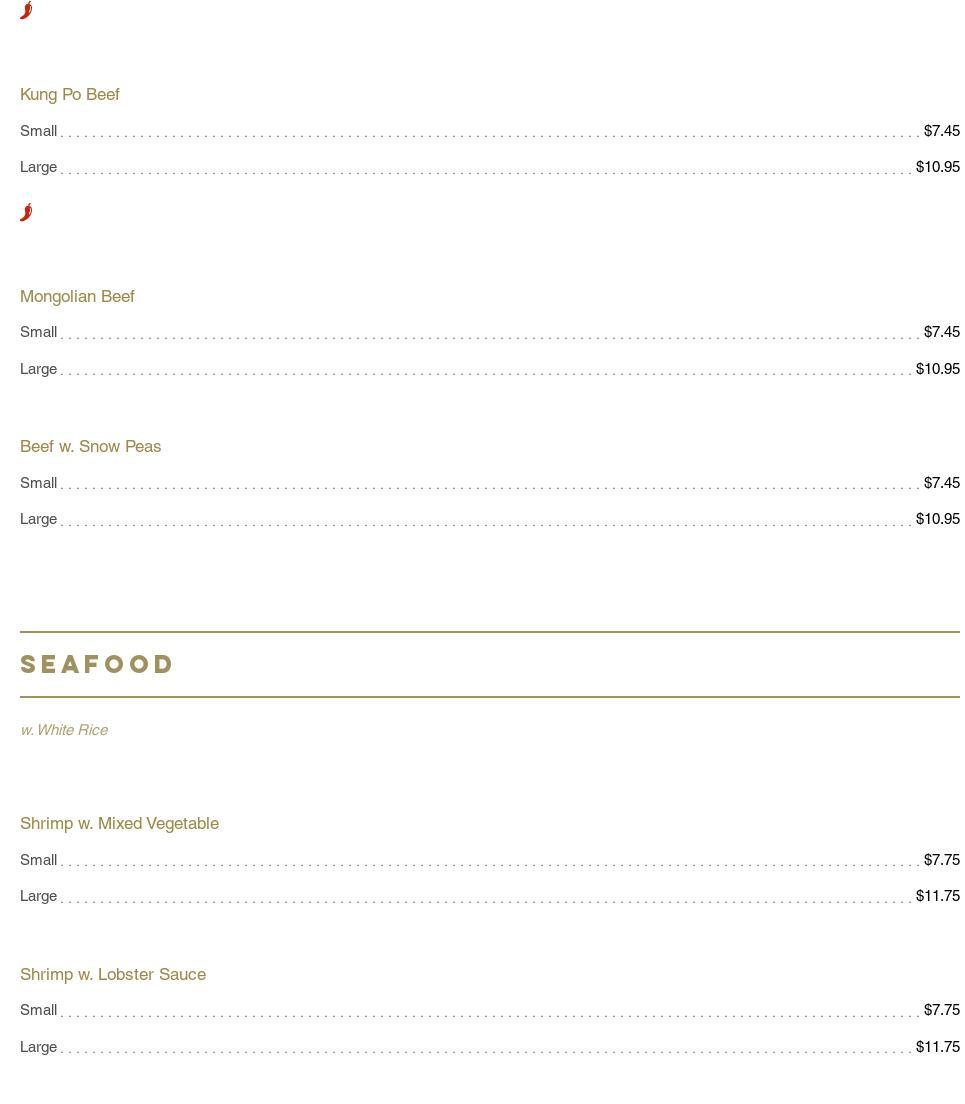Click the SEAFOOD section heading
This screenshot has height=1104, width=965.
[x=97, y=664]
